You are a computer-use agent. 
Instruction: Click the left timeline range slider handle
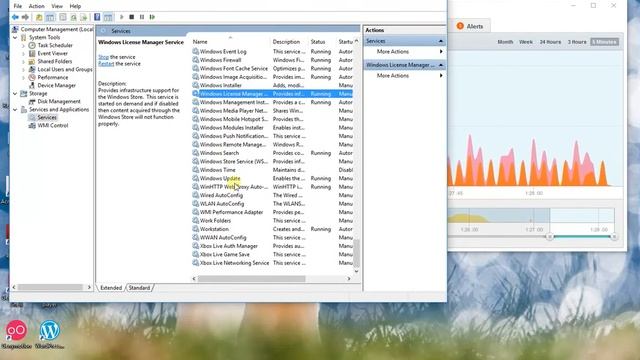click(x=549, y=236)
